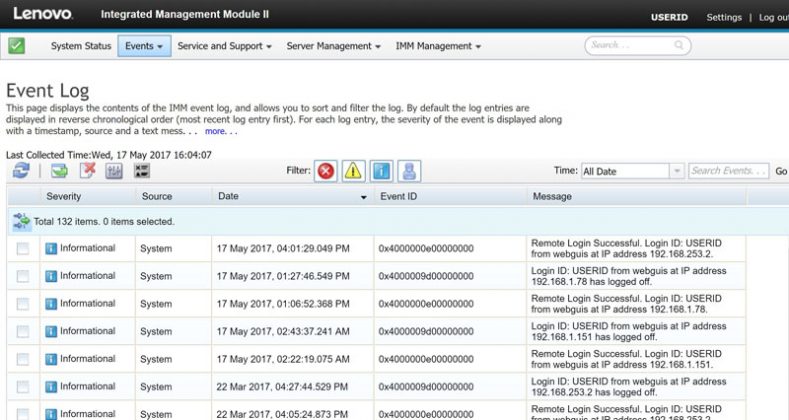Click info icon in 02:22:19.075 AM row
789x420 pixels.
coord(51,359)
